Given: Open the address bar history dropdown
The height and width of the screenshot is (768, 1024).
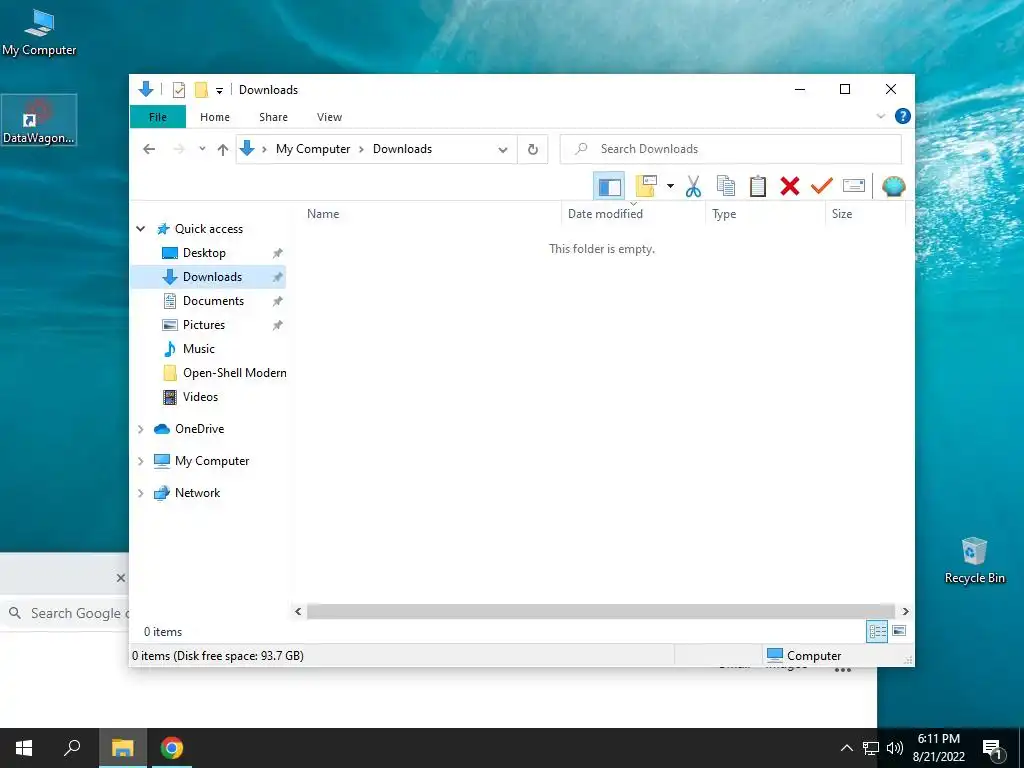Looking at the screenshot, I should coord(503,150).
